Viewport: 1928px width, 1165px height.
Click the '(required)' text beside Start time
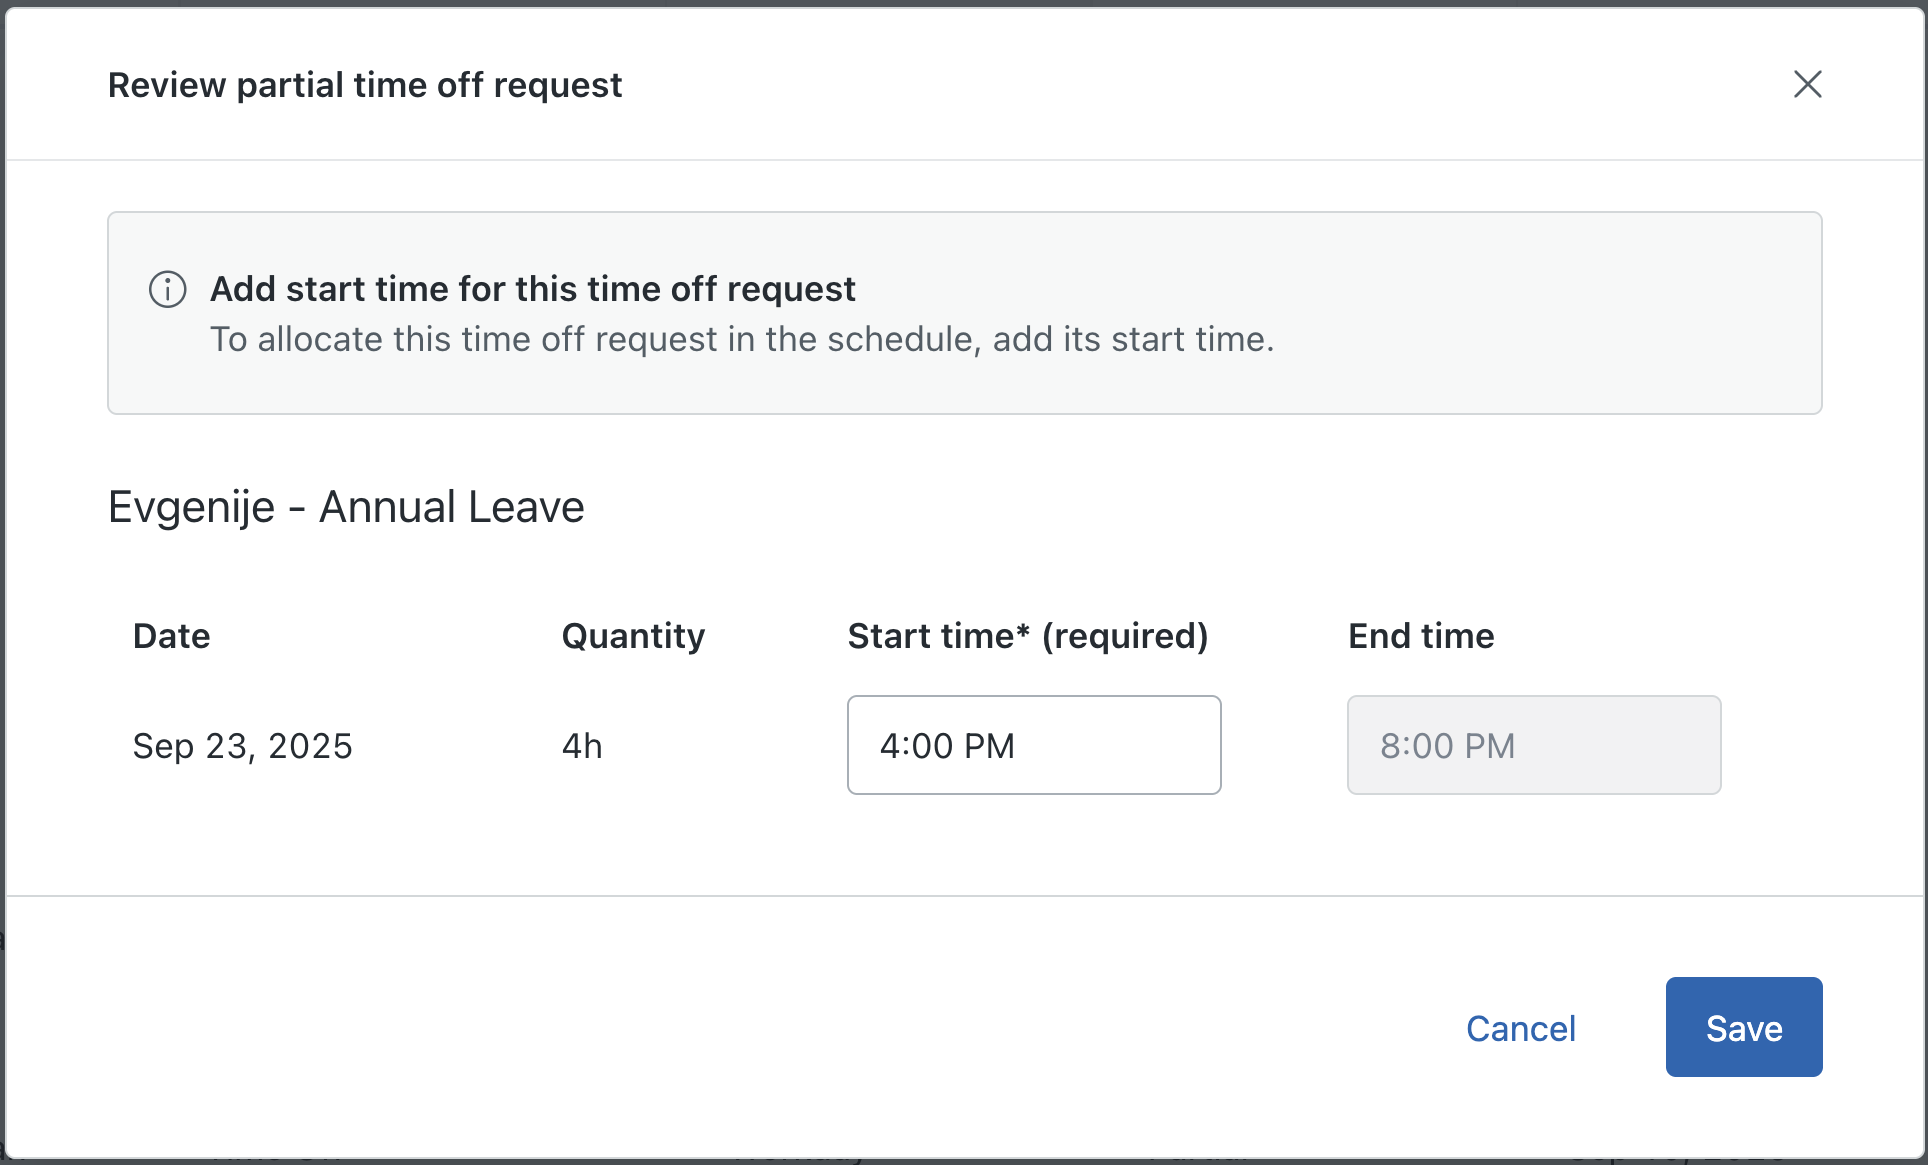click(1125, 636)
